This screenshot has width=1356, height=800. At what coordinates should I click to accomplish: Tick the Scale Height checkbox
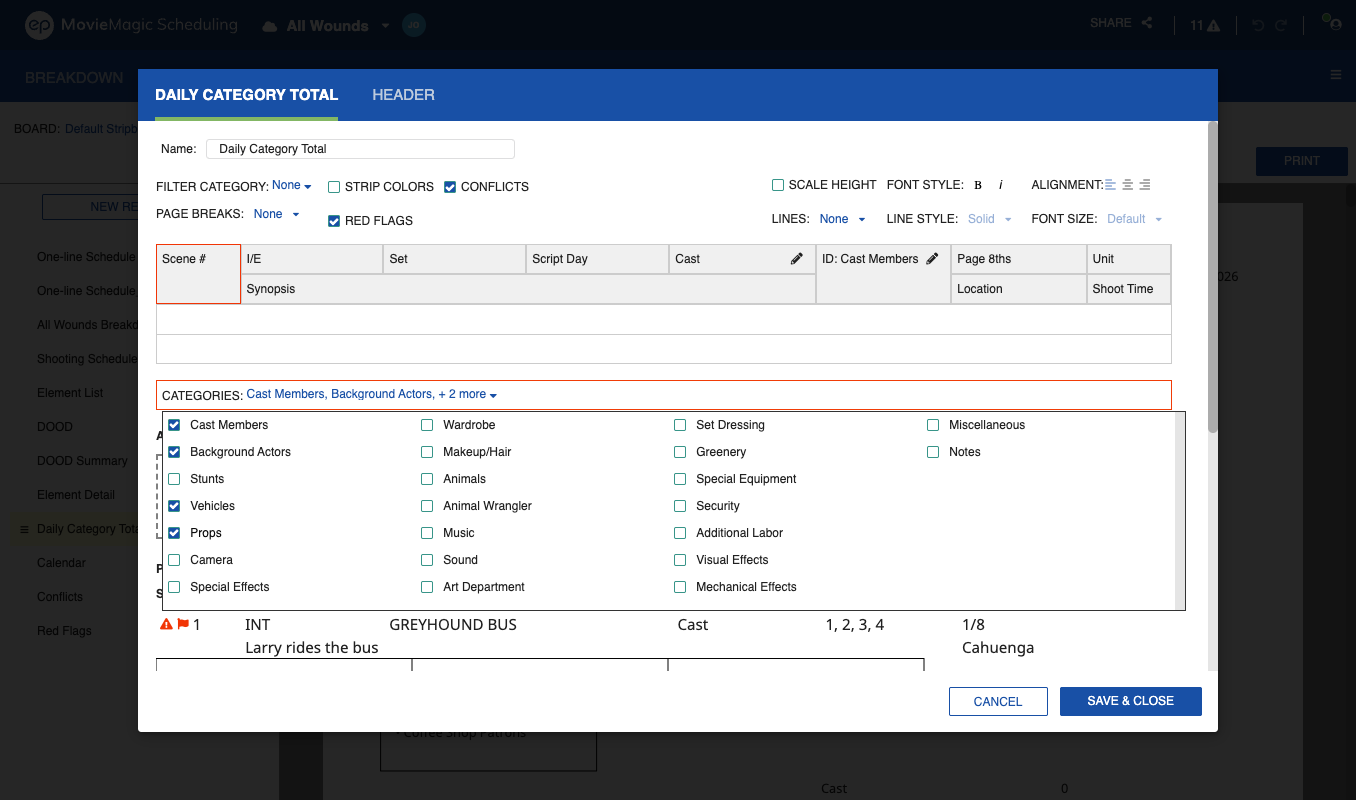pos(778,185)
